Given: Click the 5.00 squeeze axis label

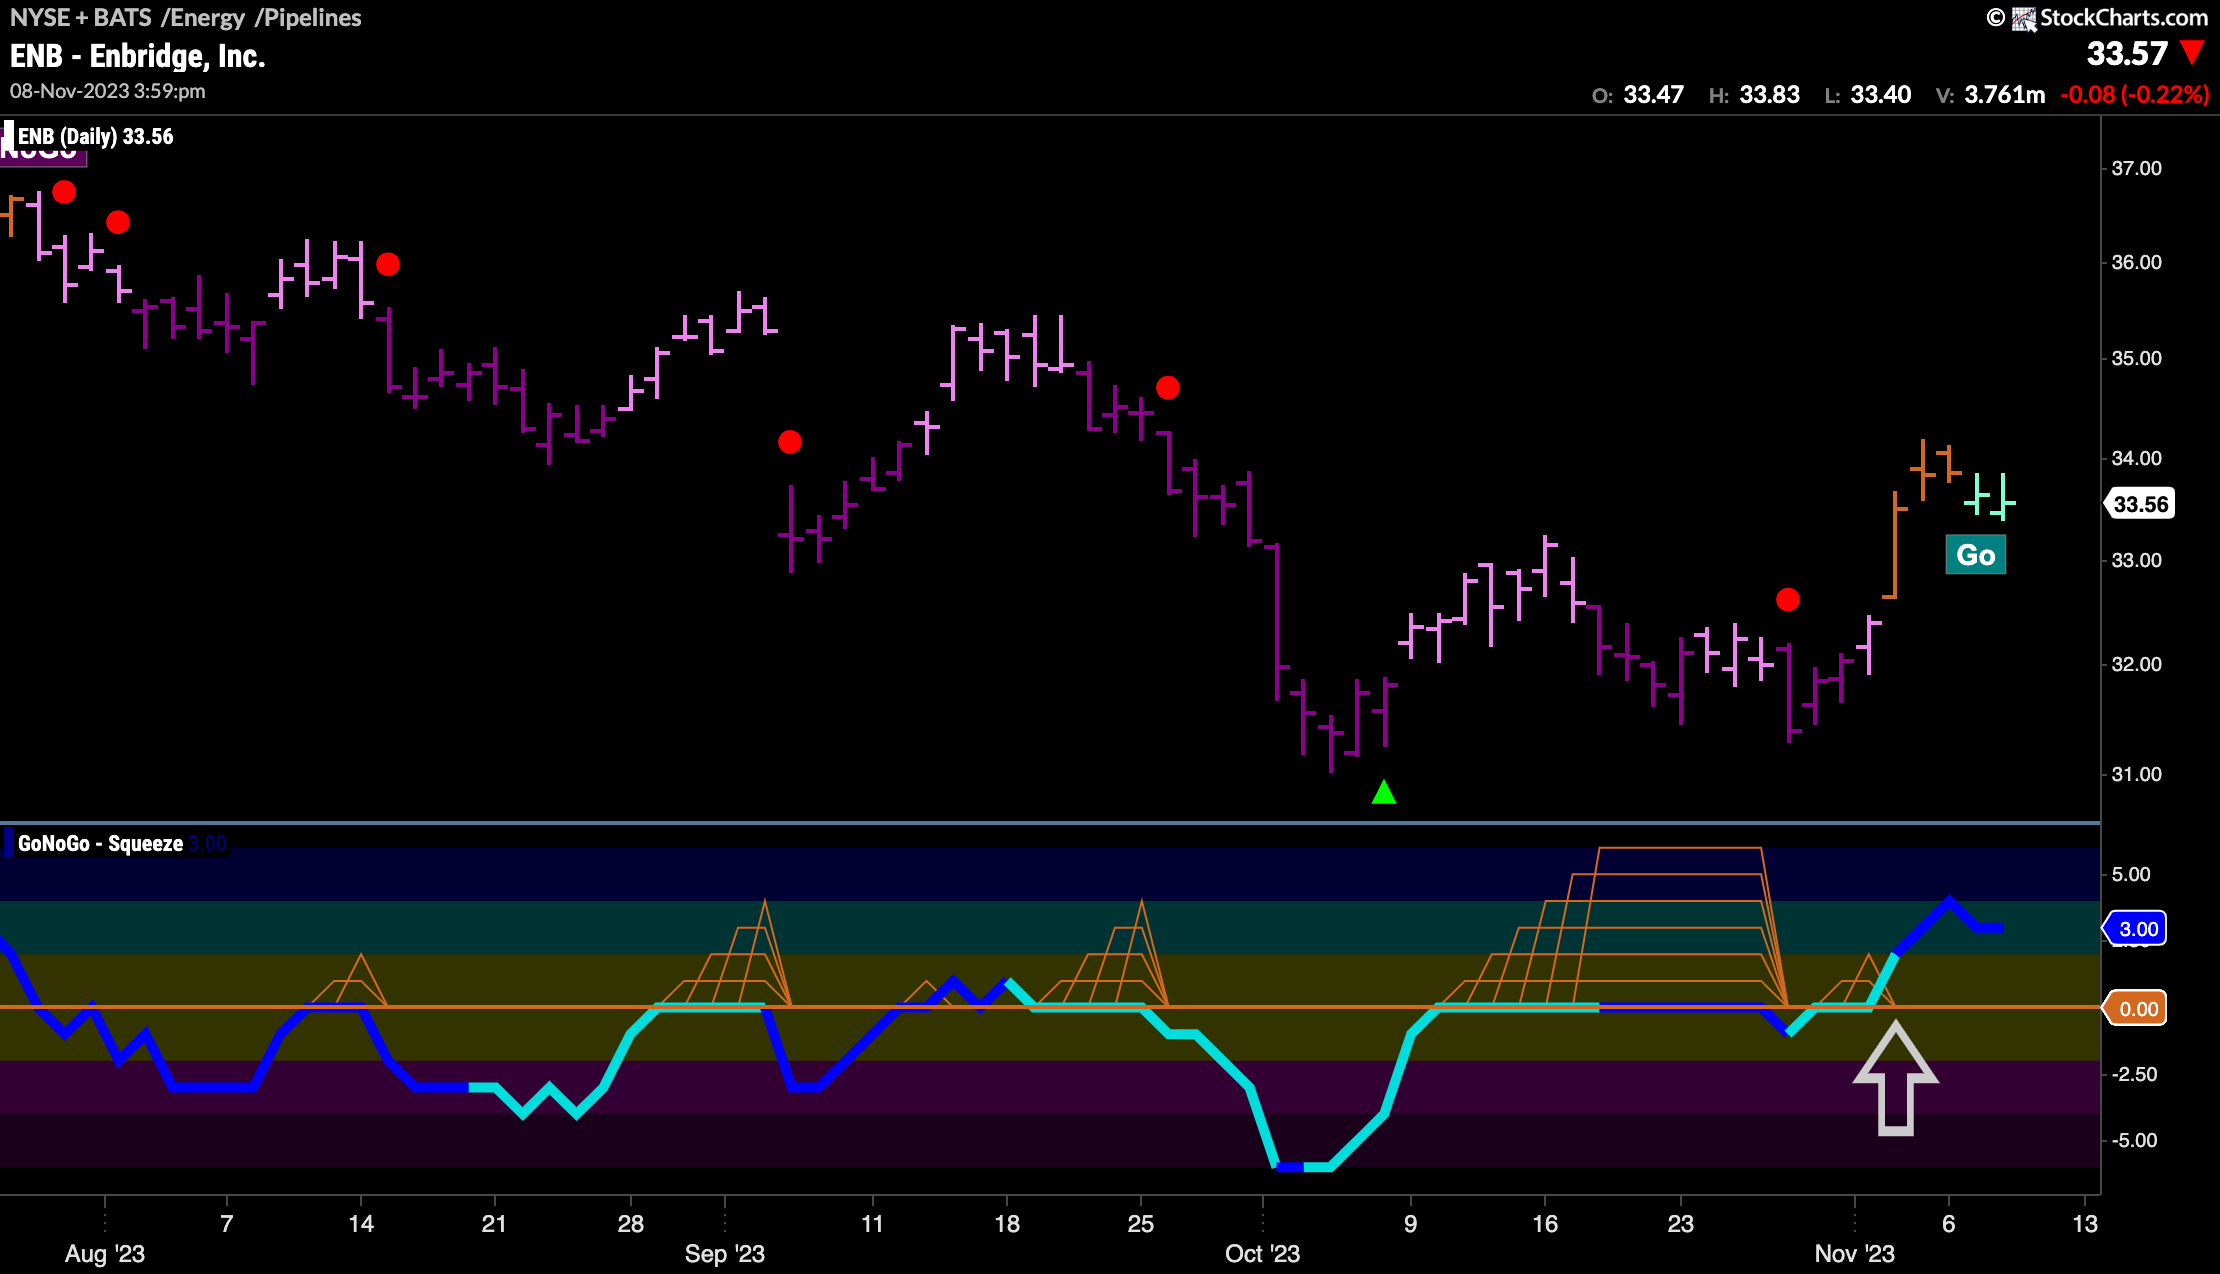Looking at the screenshot, I should pyautogui.click(x=2131, y=874).
